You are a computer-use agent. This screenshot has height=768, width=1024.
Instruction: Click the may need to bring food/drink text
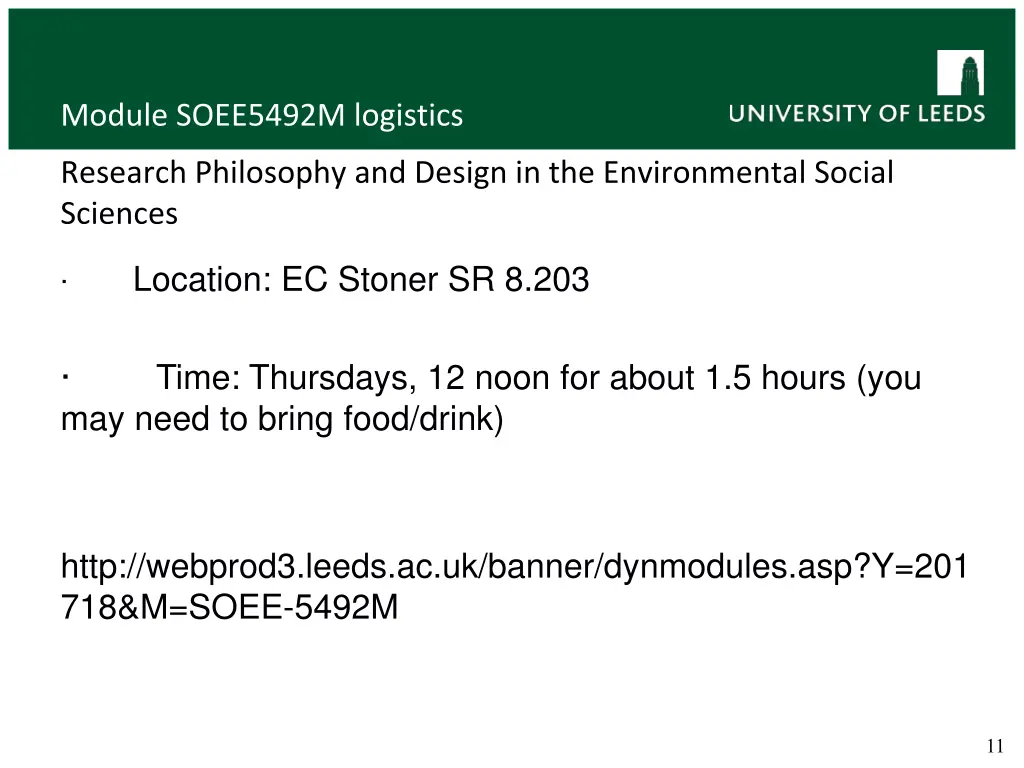[x=282, y=419]
